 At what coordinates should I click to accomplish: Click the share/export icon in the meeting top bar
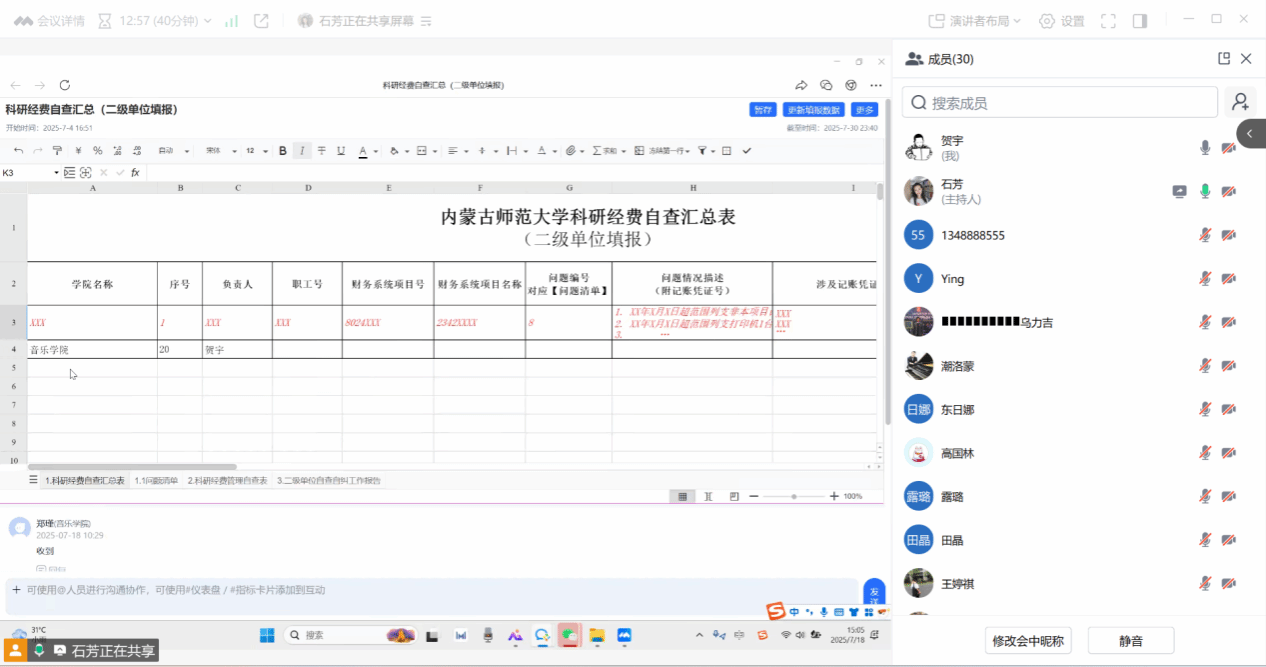coord(261,21)
